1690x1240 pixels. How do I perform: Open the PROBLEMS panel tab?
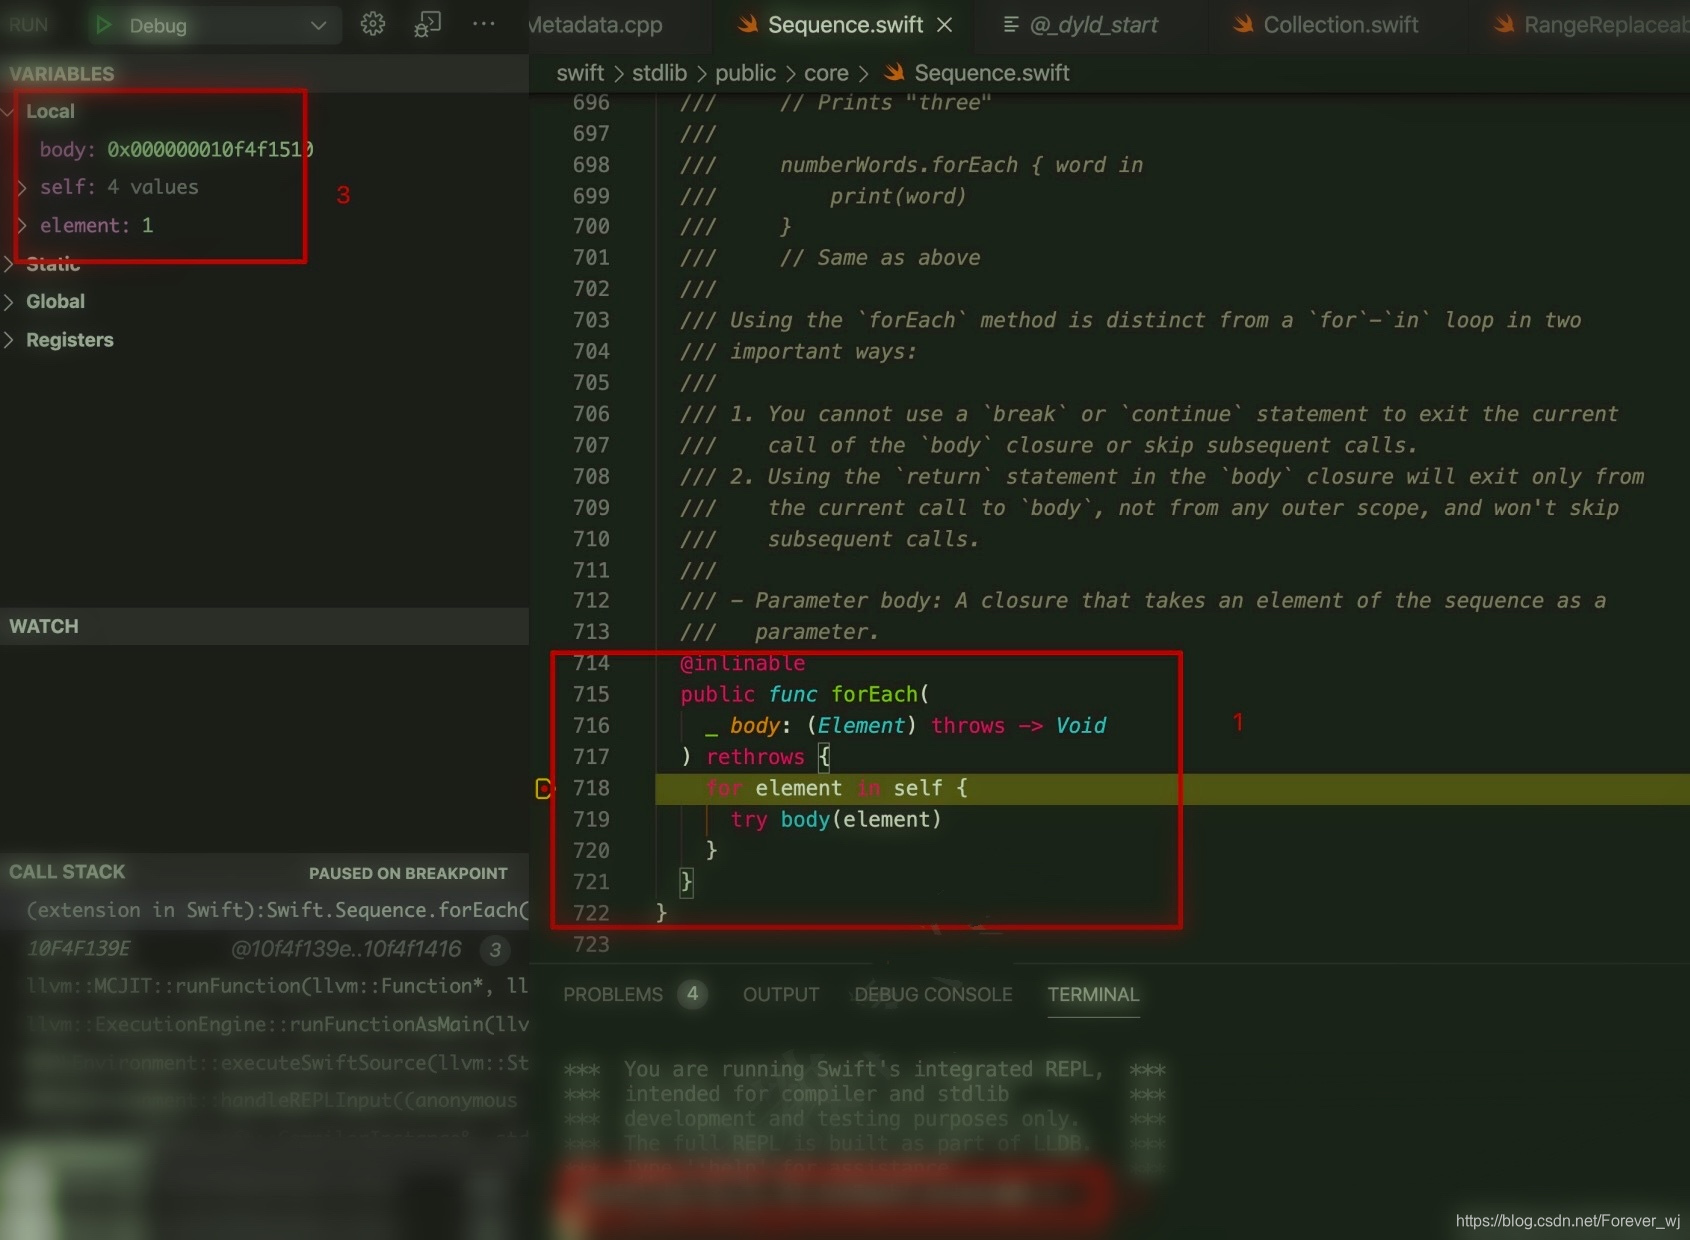tap(612, 995)
